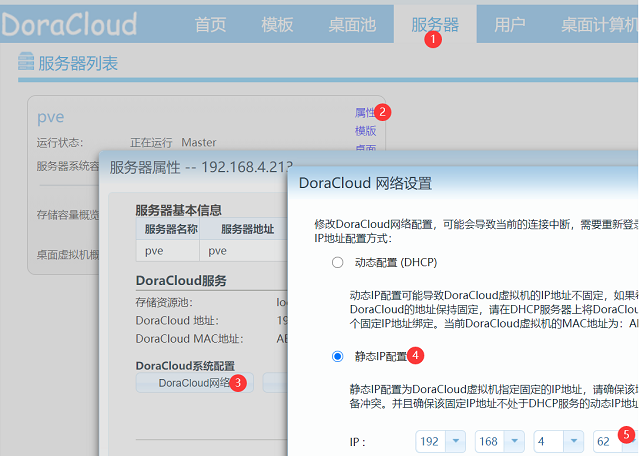The height and width of the screenshot is (456, 640).
Task: Open the 桌面池 tab
Action: coord(352,25)
